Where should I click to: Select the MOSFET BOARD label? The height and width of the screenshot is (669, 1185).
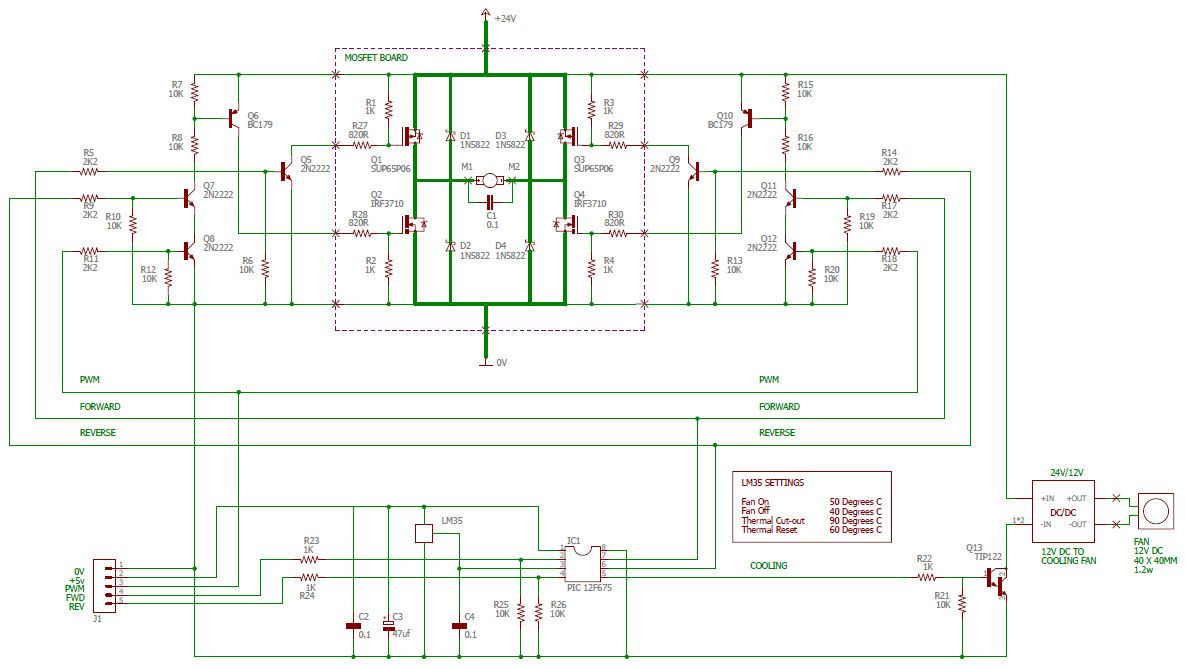click(x=376, y=57)
